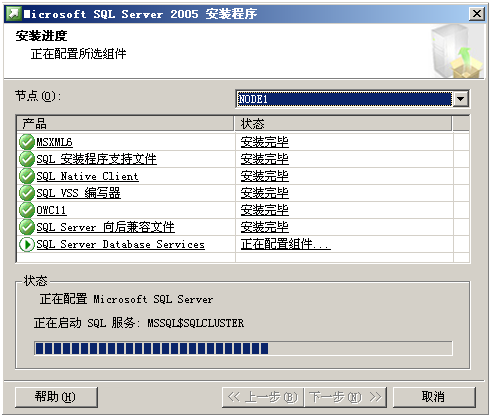Screen dimensions: 491x417
Task: Click the checkmark icon for SQL Native Client
Action: coord(27,176)
